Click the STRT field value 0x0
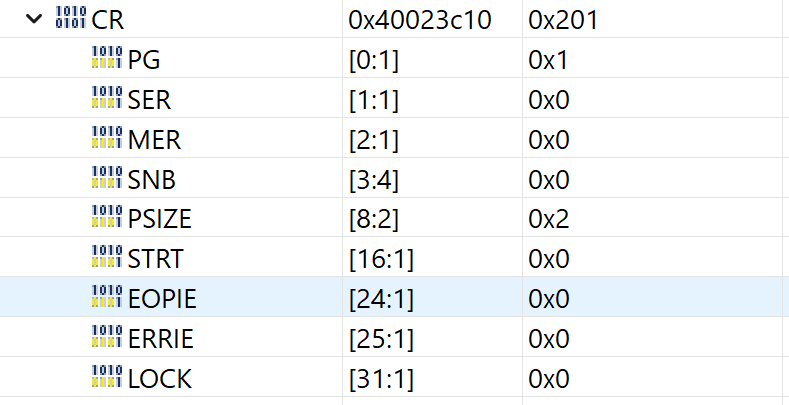Viewport: 789px width, 405px height. 549,259
